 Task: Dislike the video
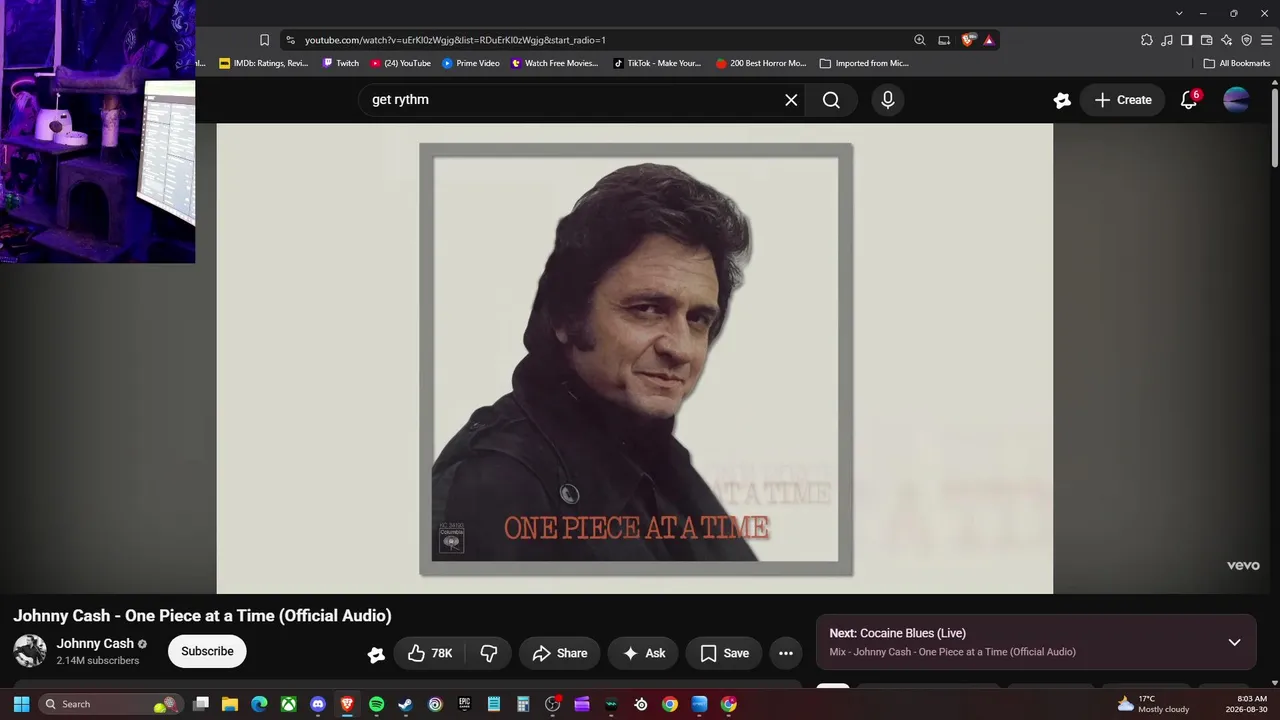click(x=489, y=653)
